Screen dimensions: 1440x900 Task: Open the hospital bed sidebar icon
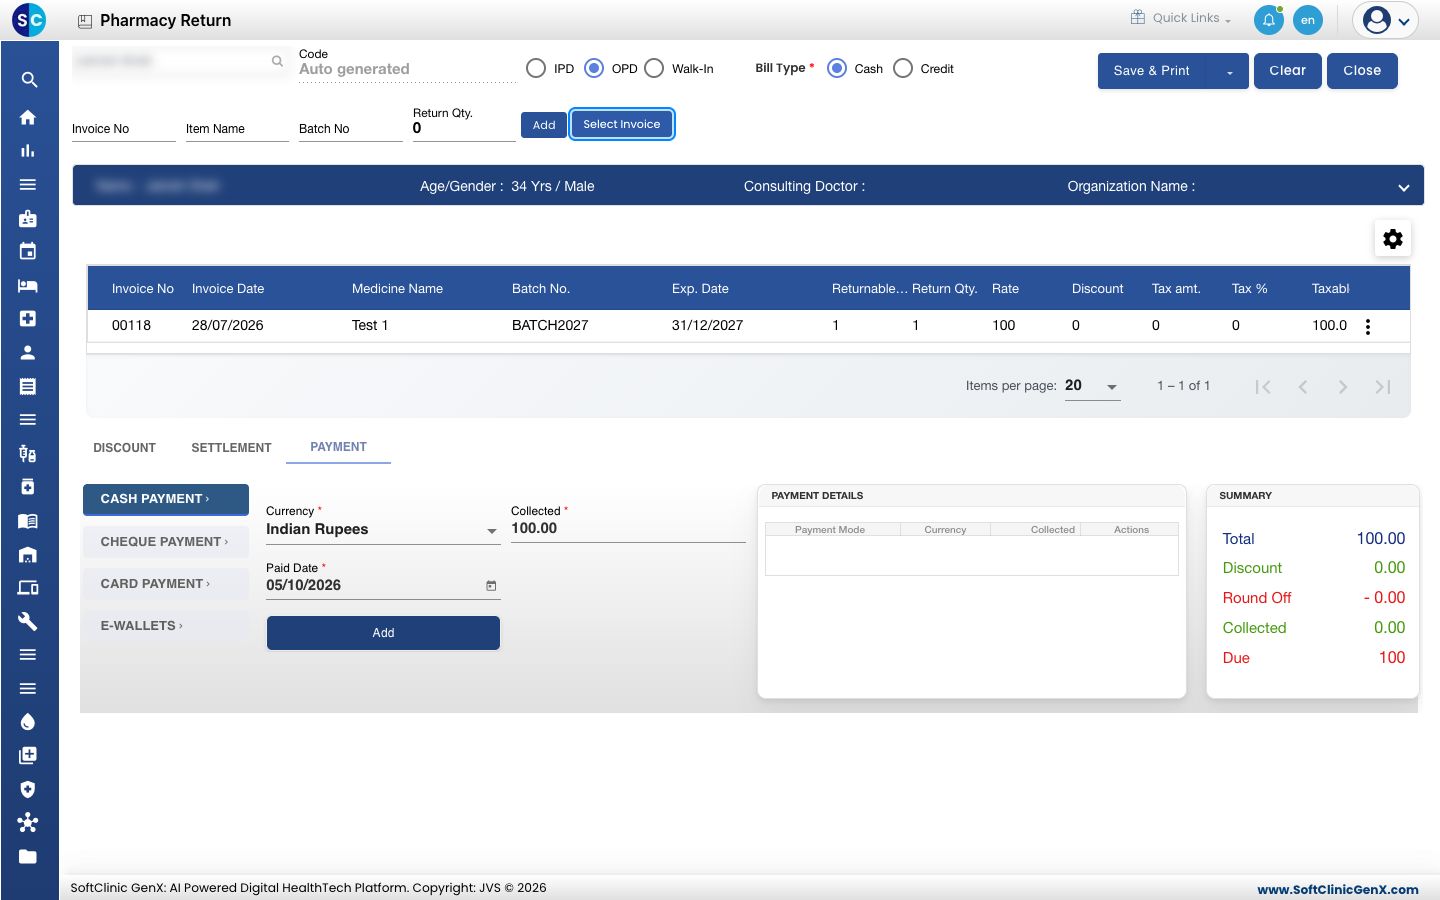tap(28, 285)
